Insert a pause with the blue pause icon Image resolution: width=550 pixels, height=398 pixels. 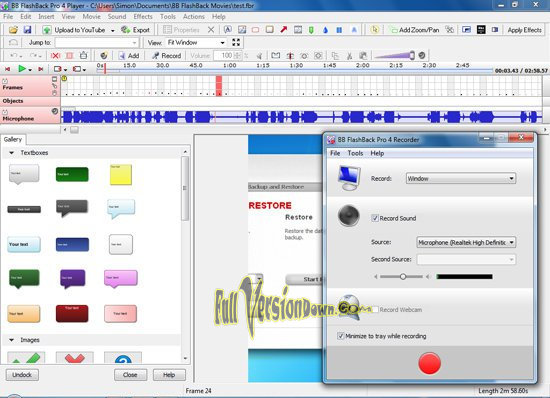pos(339,30)
